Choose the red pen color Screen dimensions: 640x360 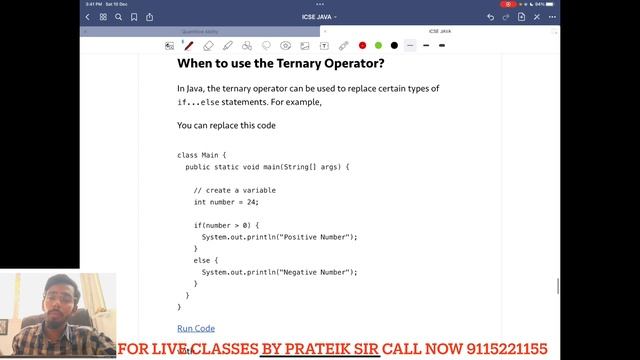tap(362, 45)
